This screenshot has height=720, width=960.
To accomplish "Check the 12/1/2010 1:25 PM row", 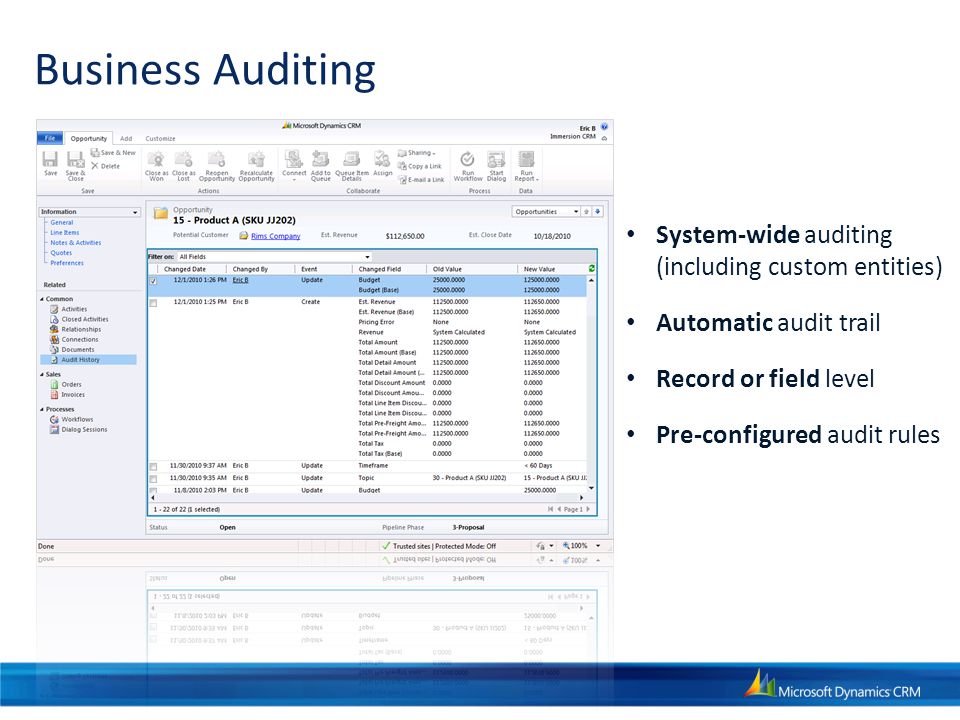I will click(x=154, y=303).
